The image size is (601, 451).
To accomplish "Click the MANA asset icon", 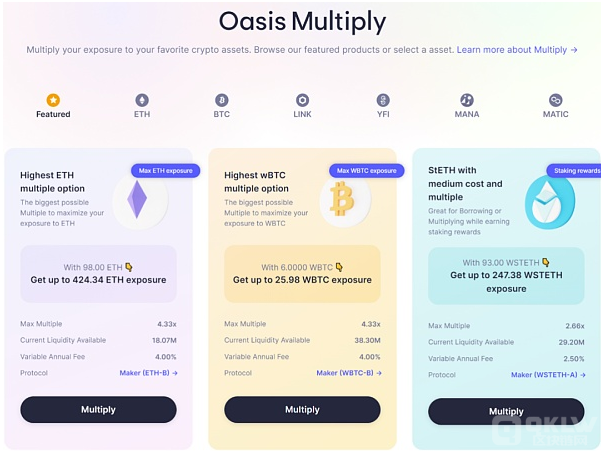I will 466,100.
